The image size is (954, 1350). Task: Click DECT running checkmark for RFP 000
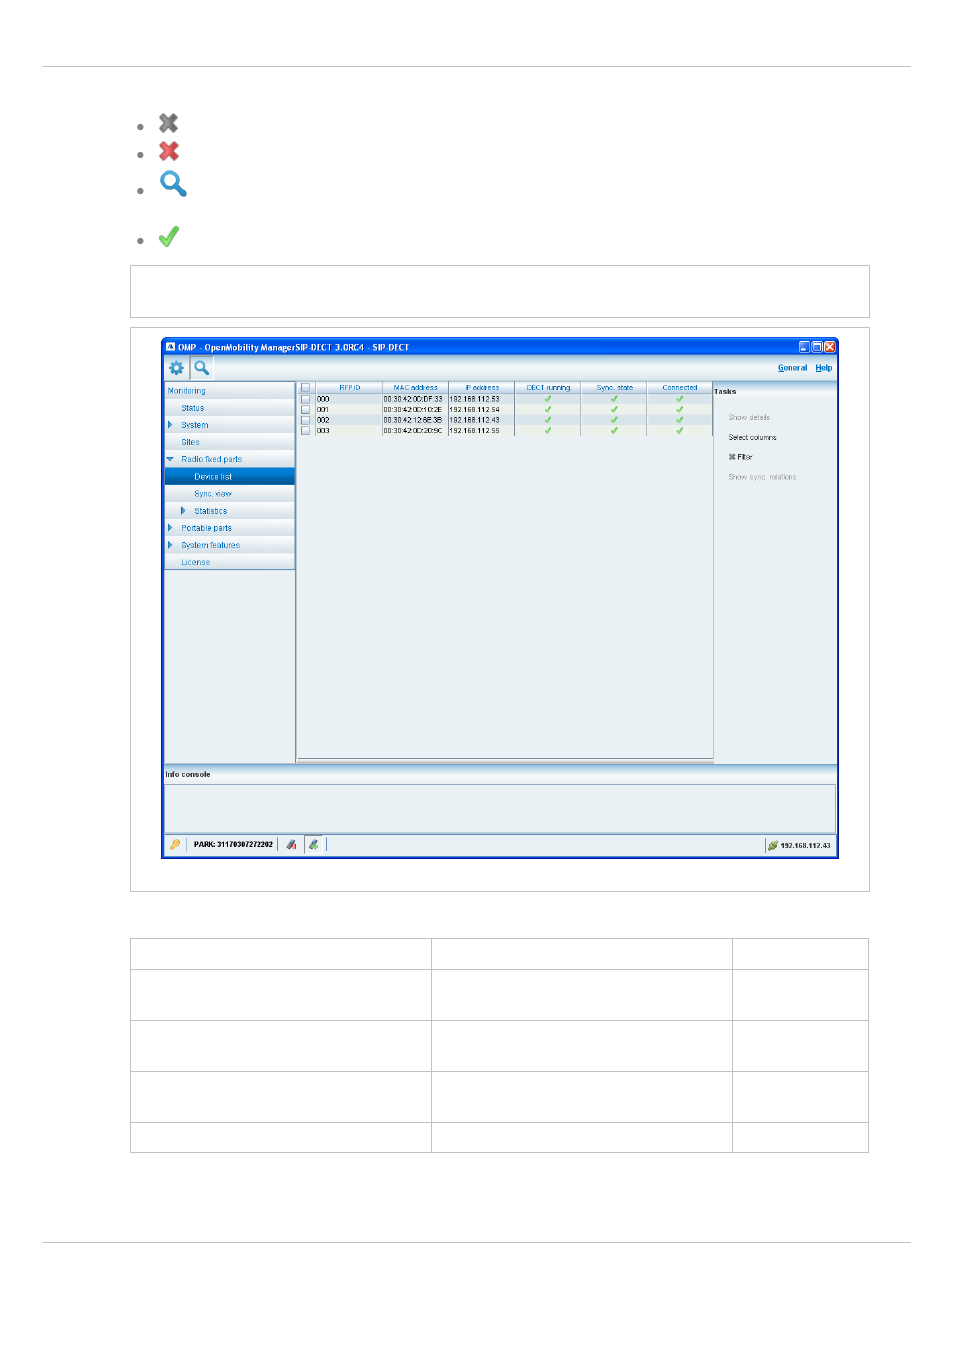[548, 399]
